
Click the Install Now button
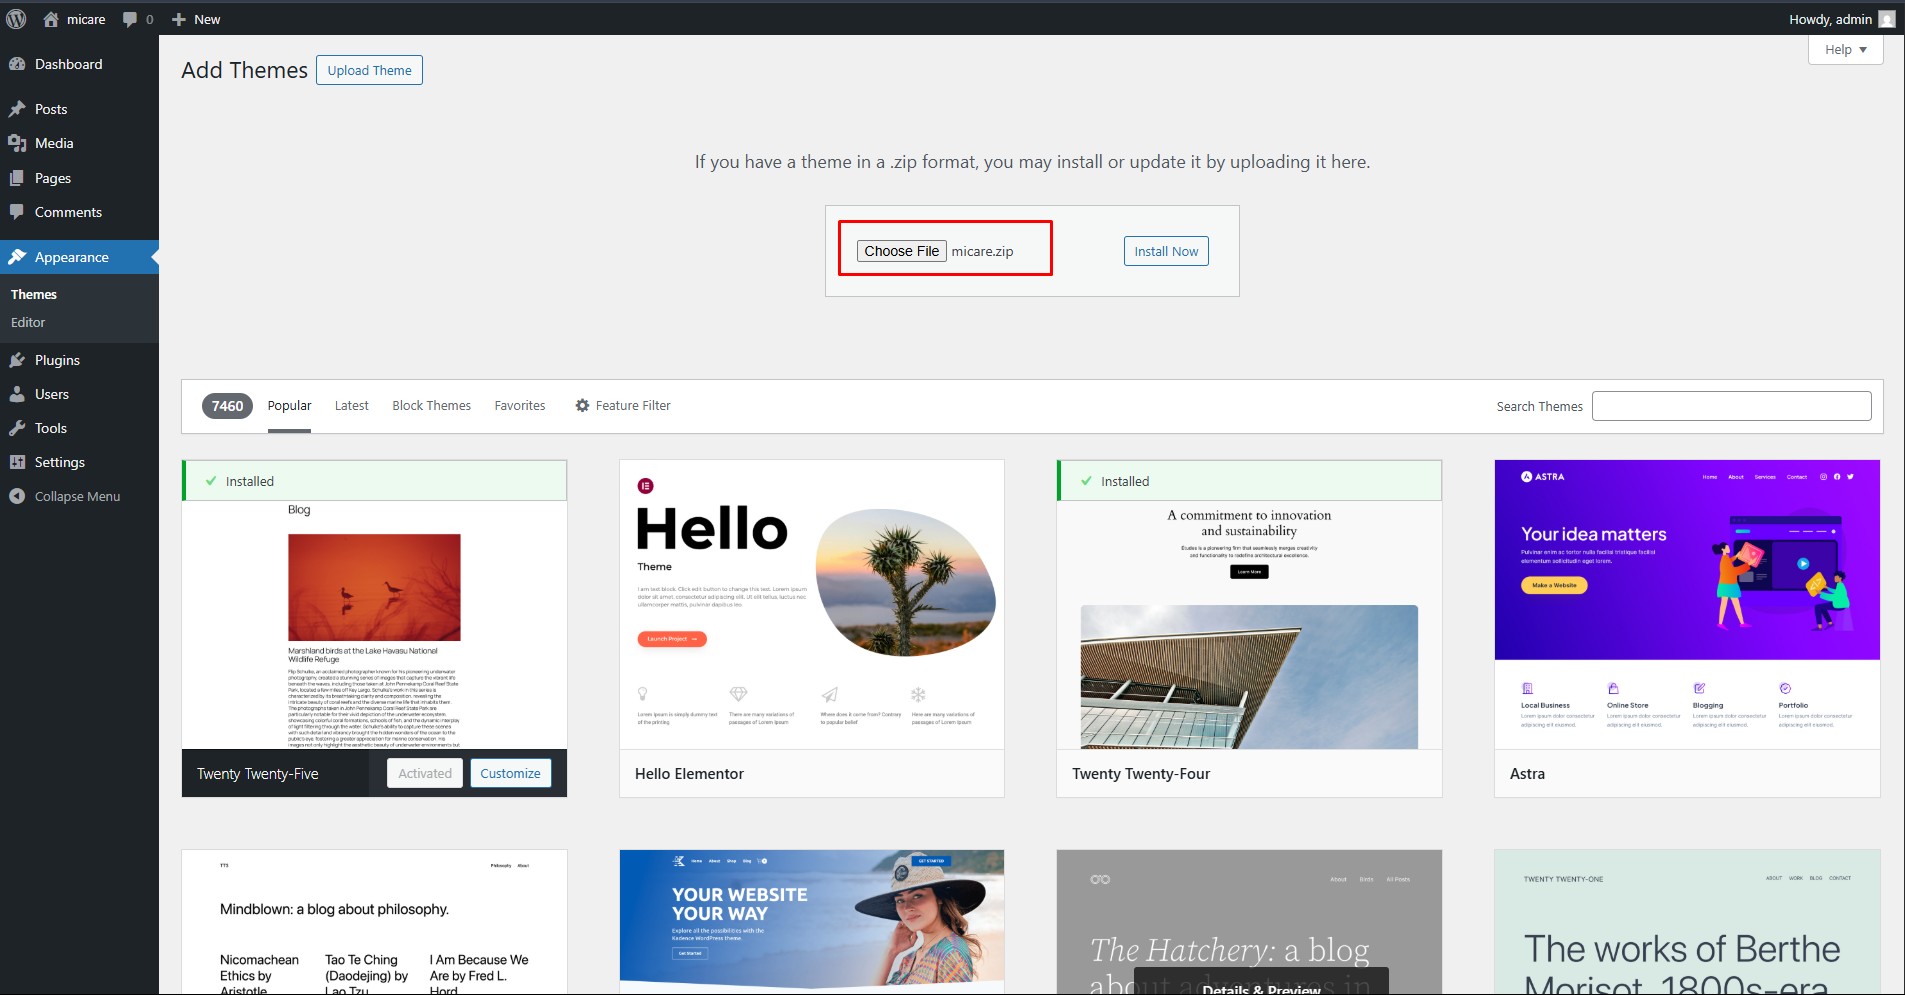1166,251
